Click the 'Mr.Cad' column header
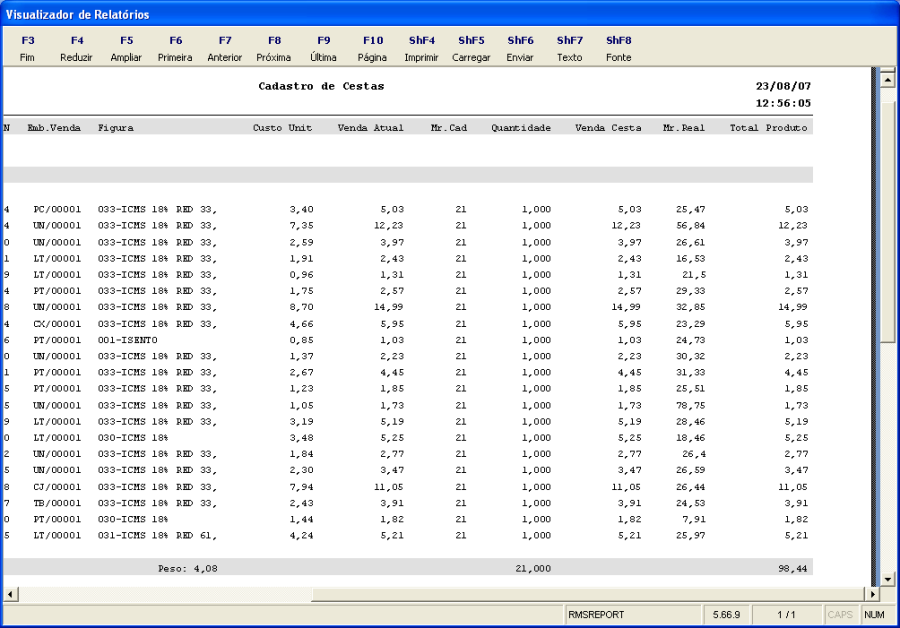This screenshot has width=900, height=628. 449,127
